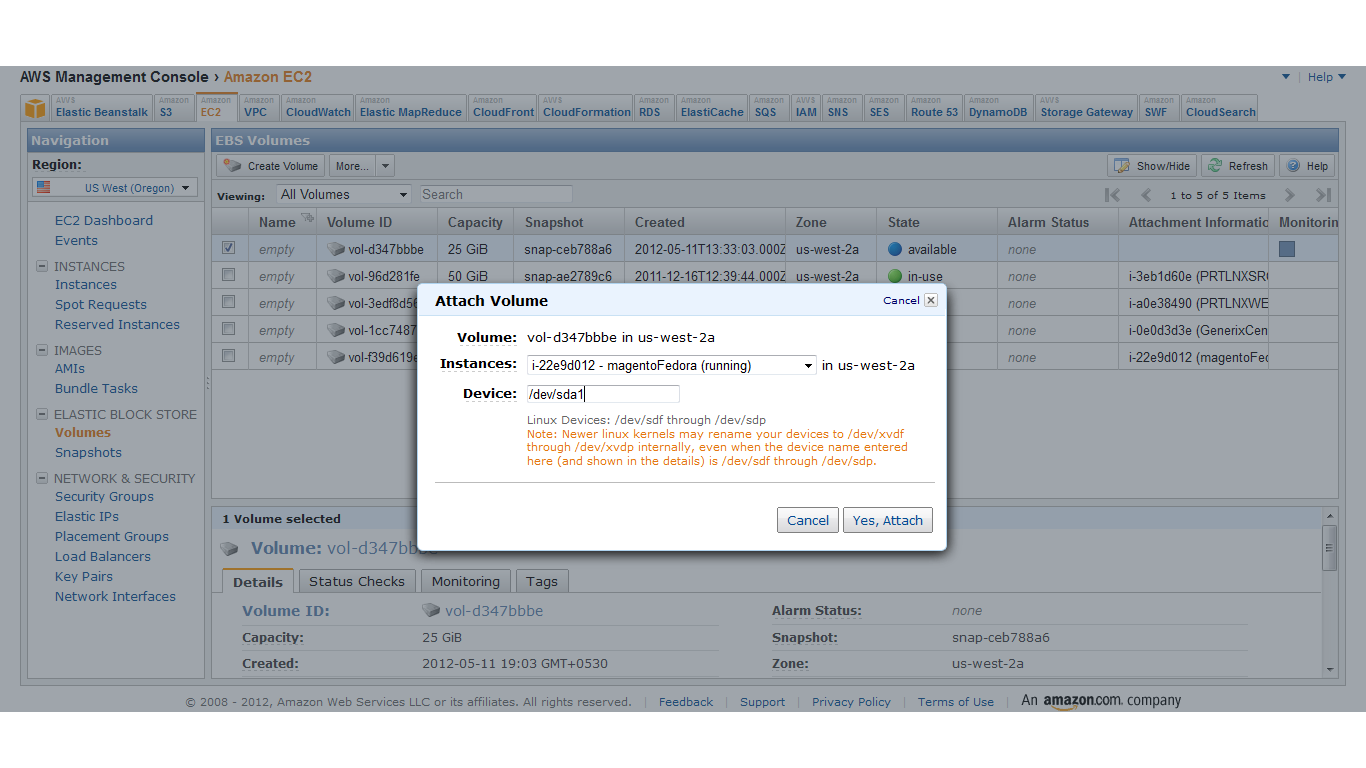
Task: Uncheck the vol-d347bbbe row checkbox
Action: [x=229, y=248]
